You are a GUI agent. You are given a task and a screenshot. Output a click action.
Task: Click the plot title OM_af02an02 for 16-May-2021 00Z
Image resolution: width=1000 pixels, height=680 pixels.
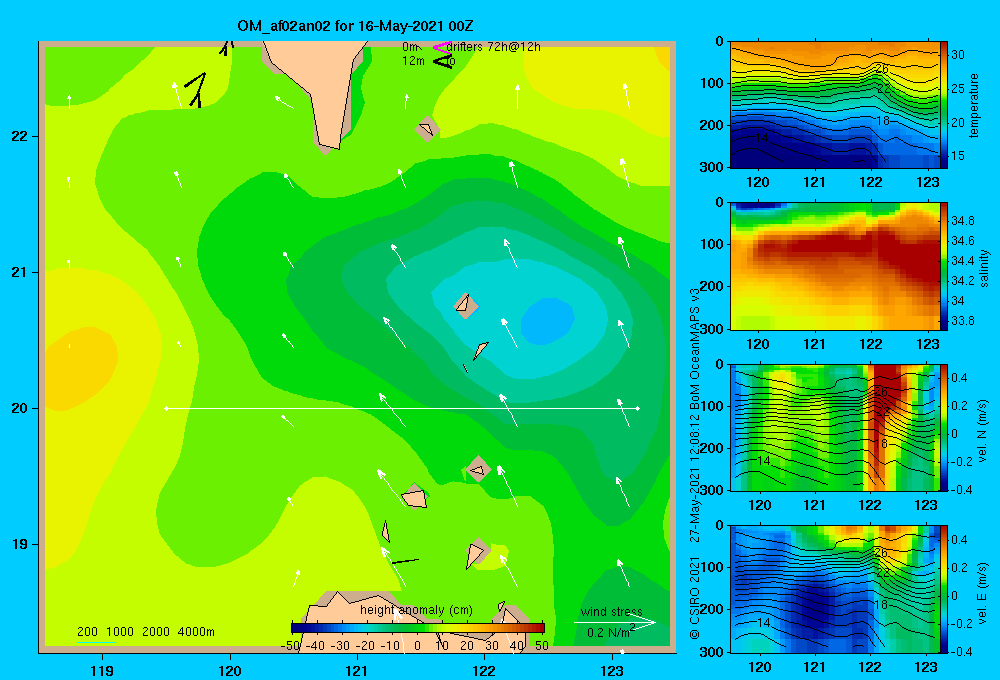coord(355,26)
